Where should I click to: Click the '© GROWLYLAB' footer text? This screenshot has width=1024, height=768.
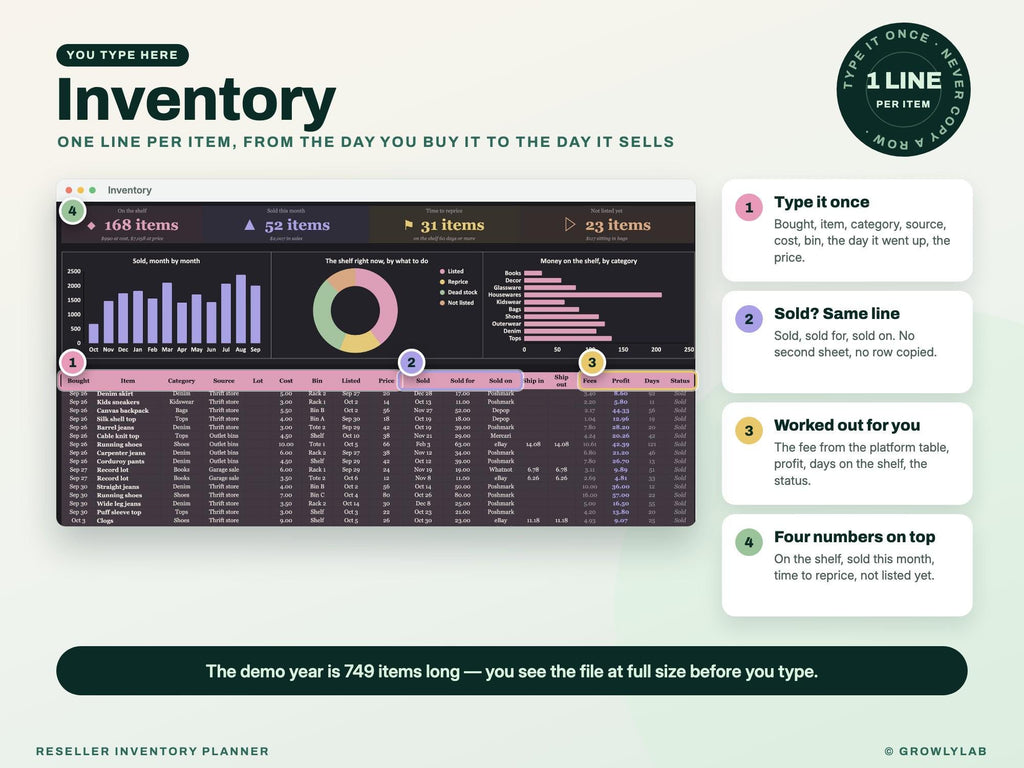[935, 751]
